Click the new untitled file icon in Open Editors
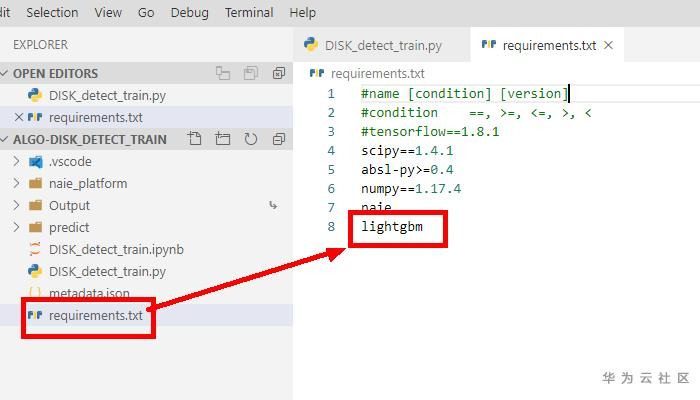Image resolution: width=700 pixels, height=400 pixels. 223,73
